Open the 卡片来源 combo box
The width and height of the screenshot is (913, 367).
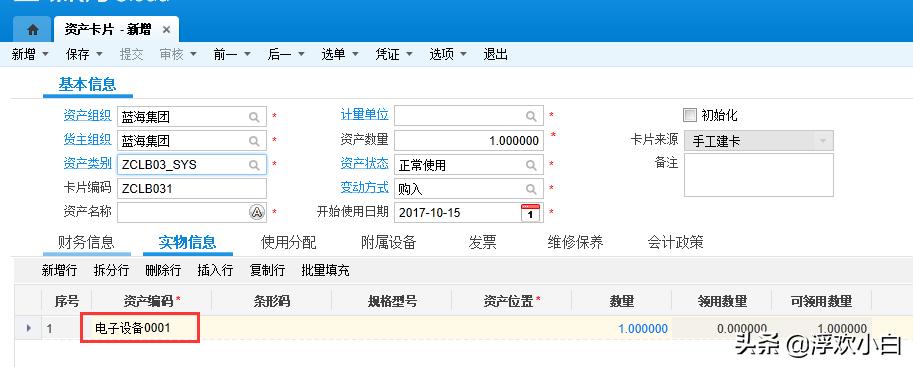click(759, 141)
